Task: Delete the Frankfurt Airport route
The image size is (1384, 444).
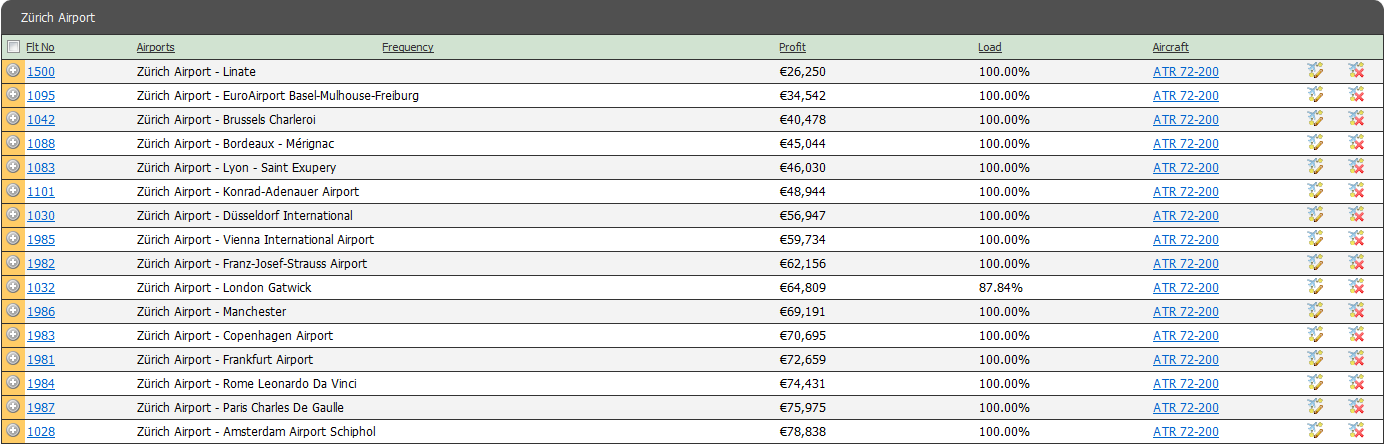Action: pyautogui.click(x=1356, y=358)
